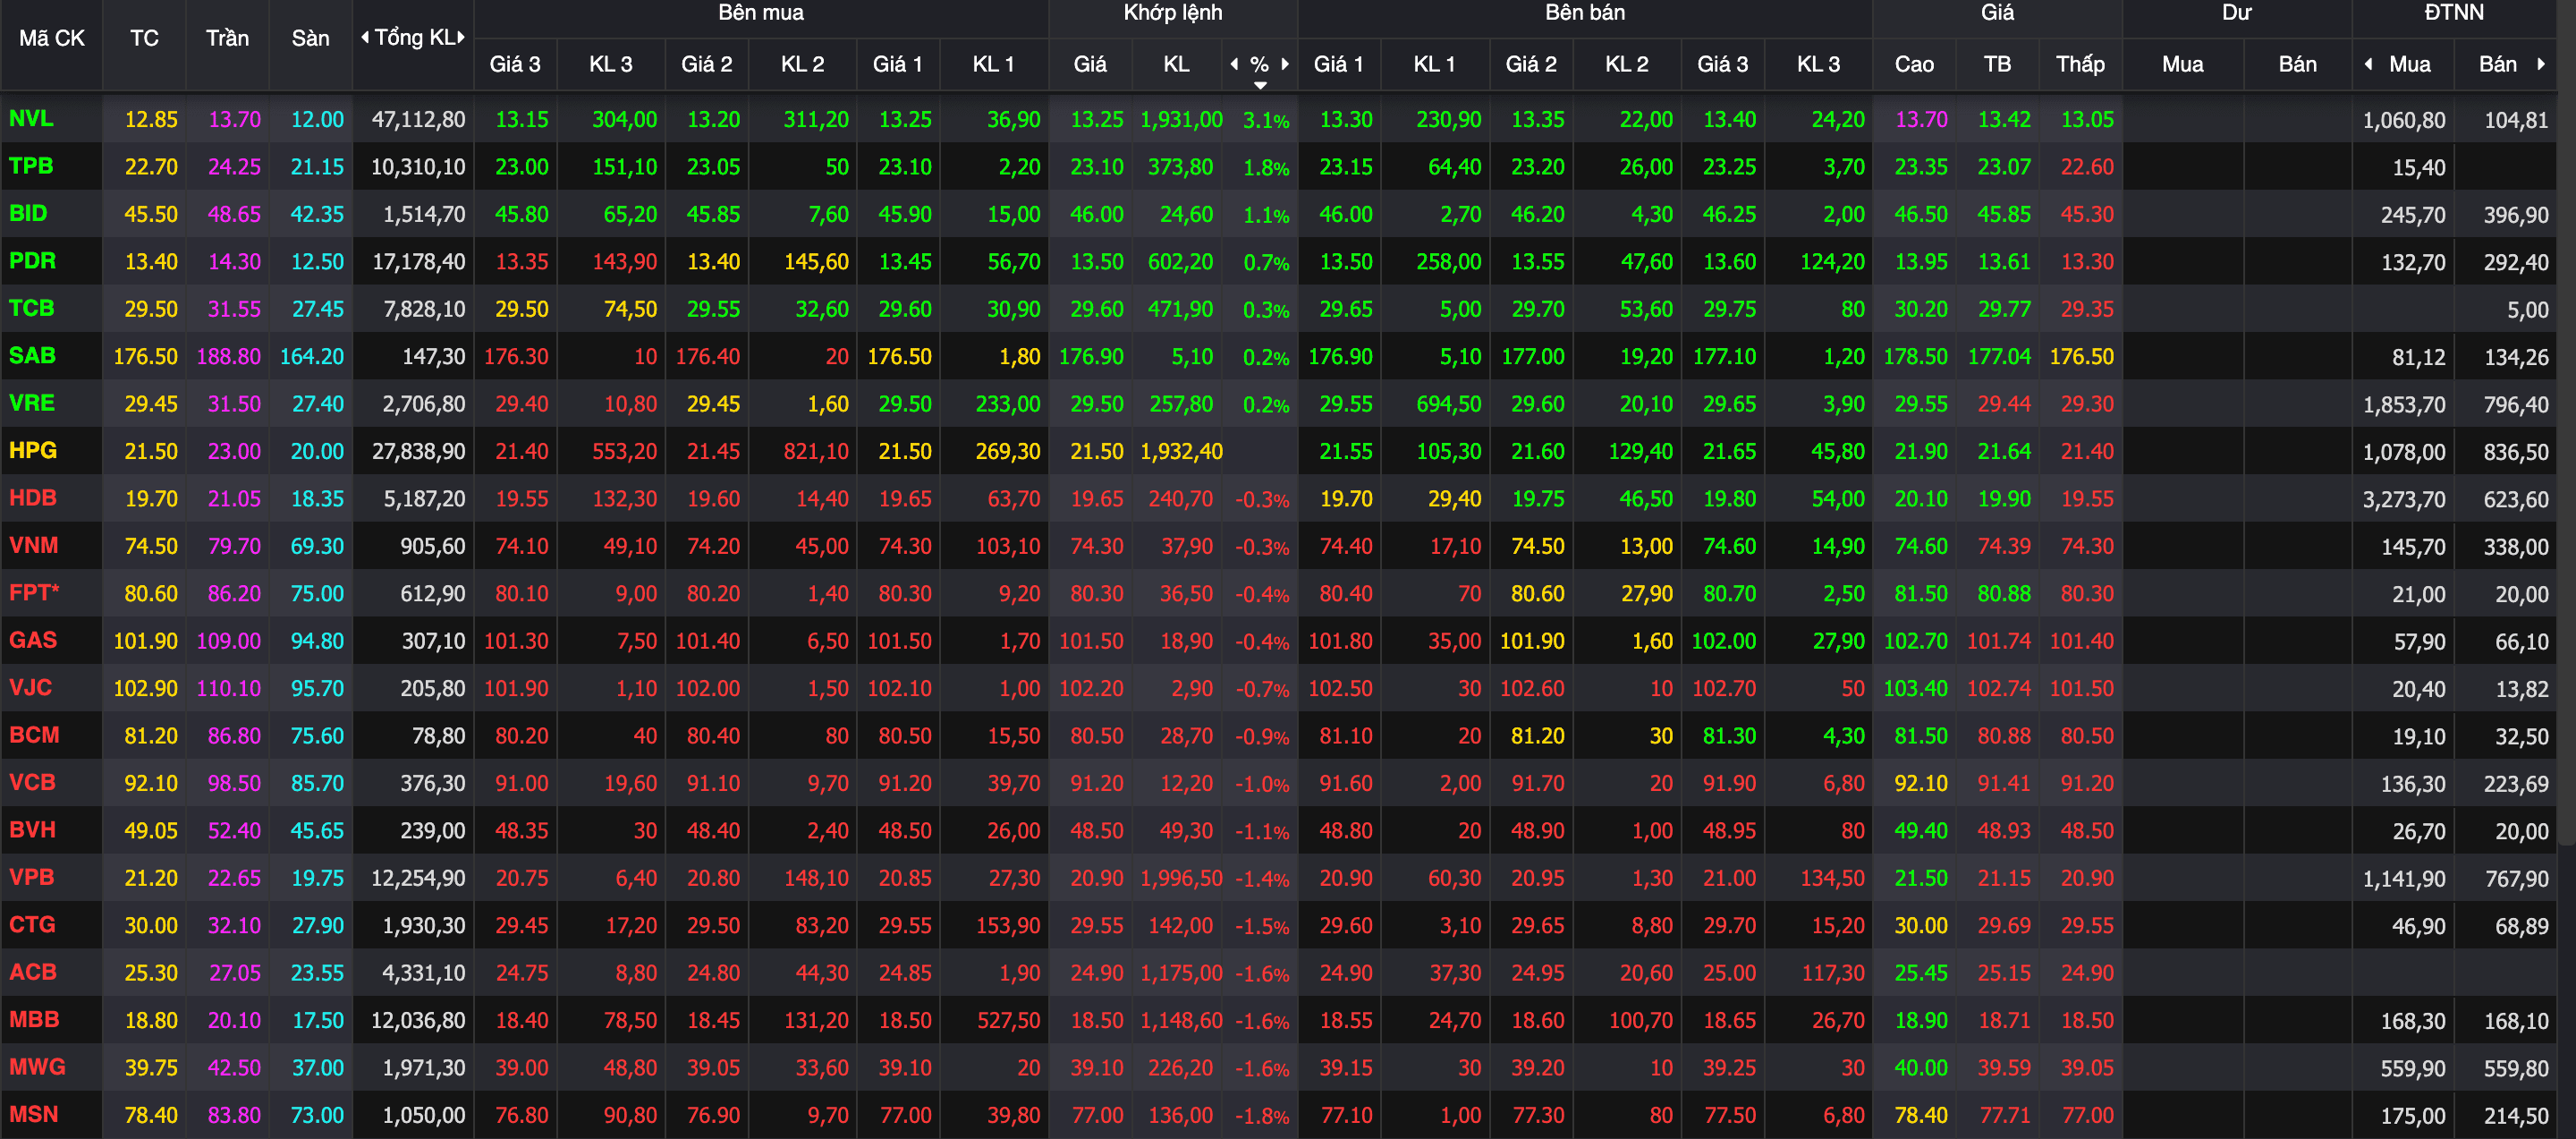Open BID stock ticker
Viewport: 2576px width, 1139px height.
[28, 213]
